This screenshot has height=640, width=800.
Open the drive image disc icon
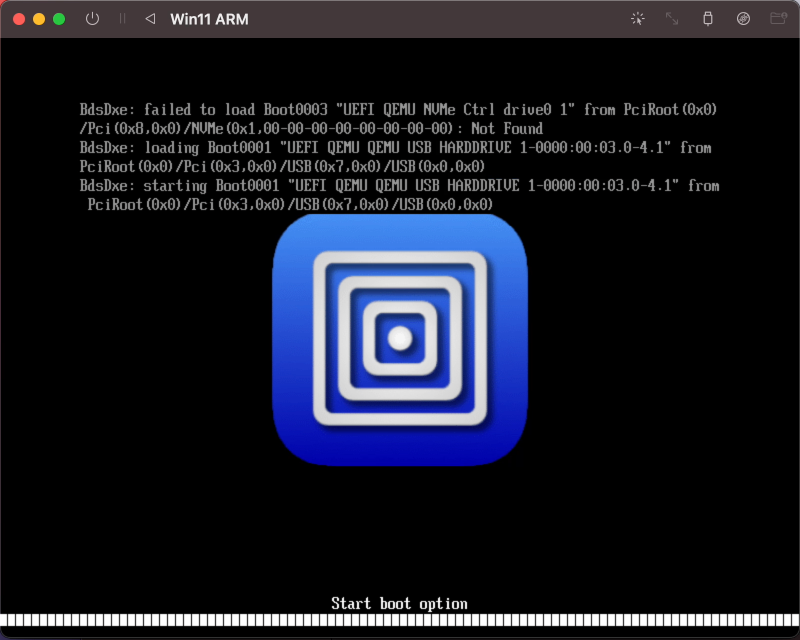743,19
